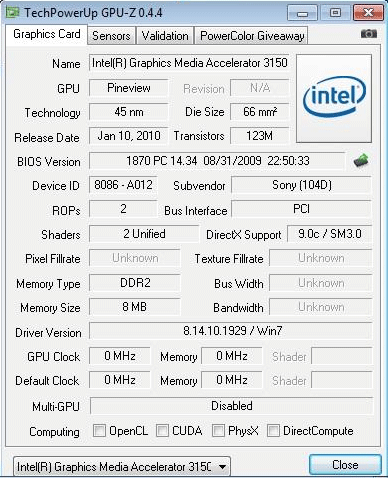Check the PhysX checkbox
This screenshot has width=388, height=478.
coord(218,430)
